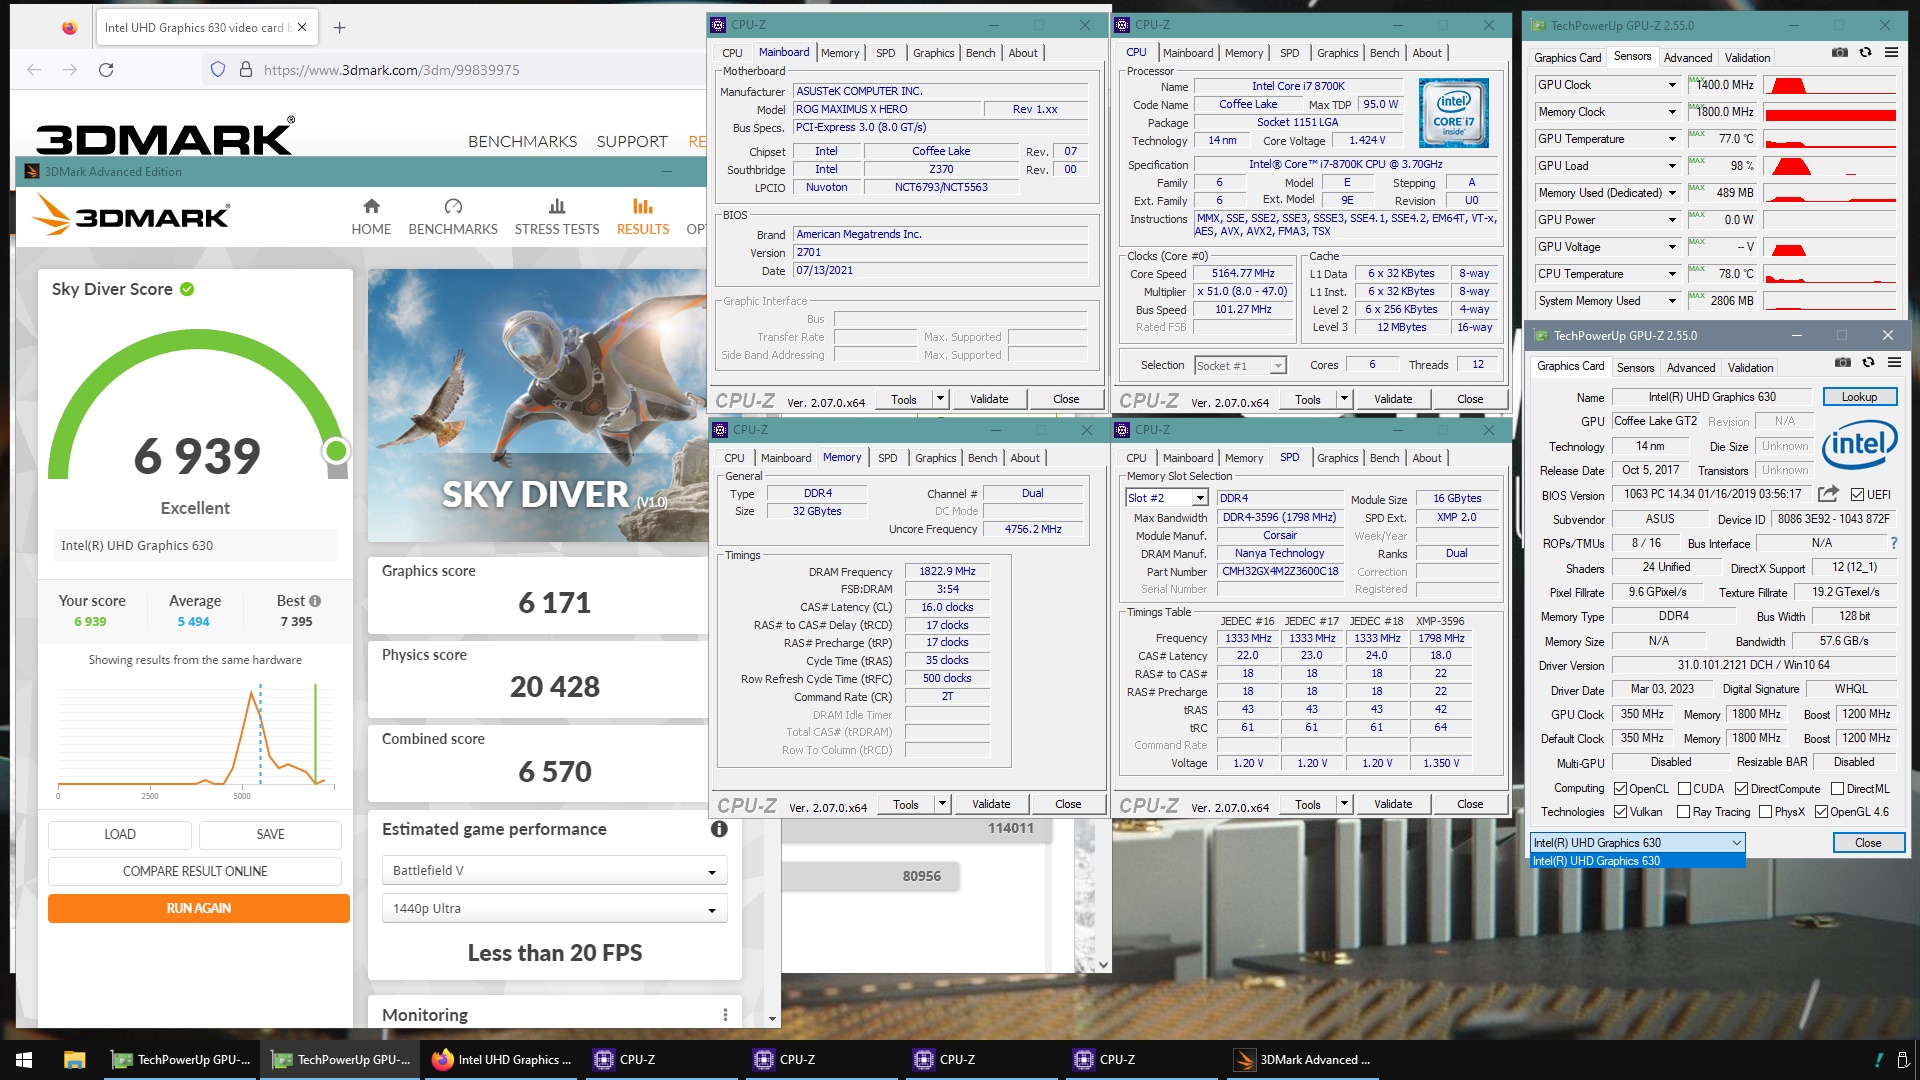The height and width of the screenshot is (1080, 1920).
Task: Click the Bus Interface question mark icon
Action: (1893, 543)
